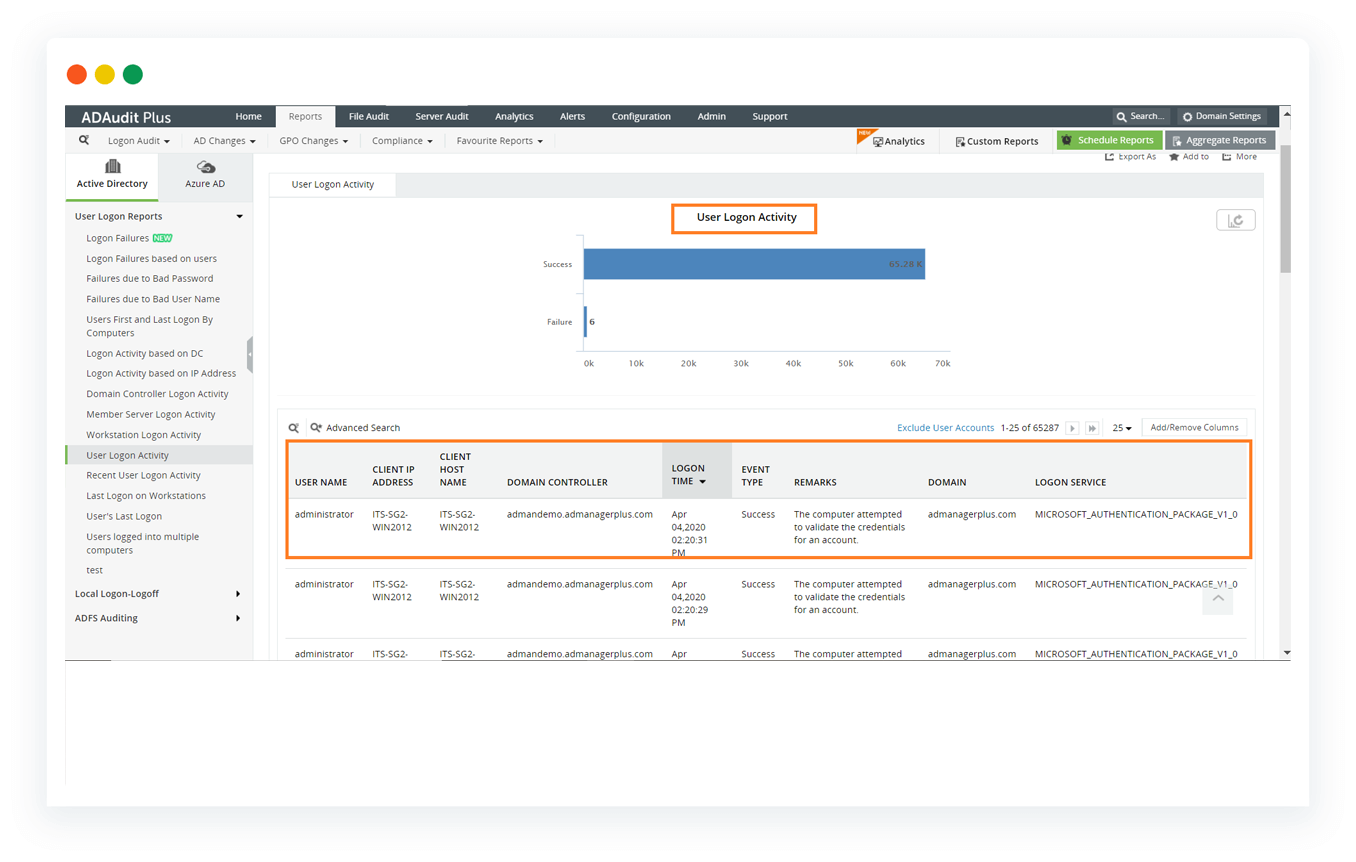Image resolution: width=1356 pixels, height=862 pixels.
Task: Click the table search magnifier icon
Action: 294,428
